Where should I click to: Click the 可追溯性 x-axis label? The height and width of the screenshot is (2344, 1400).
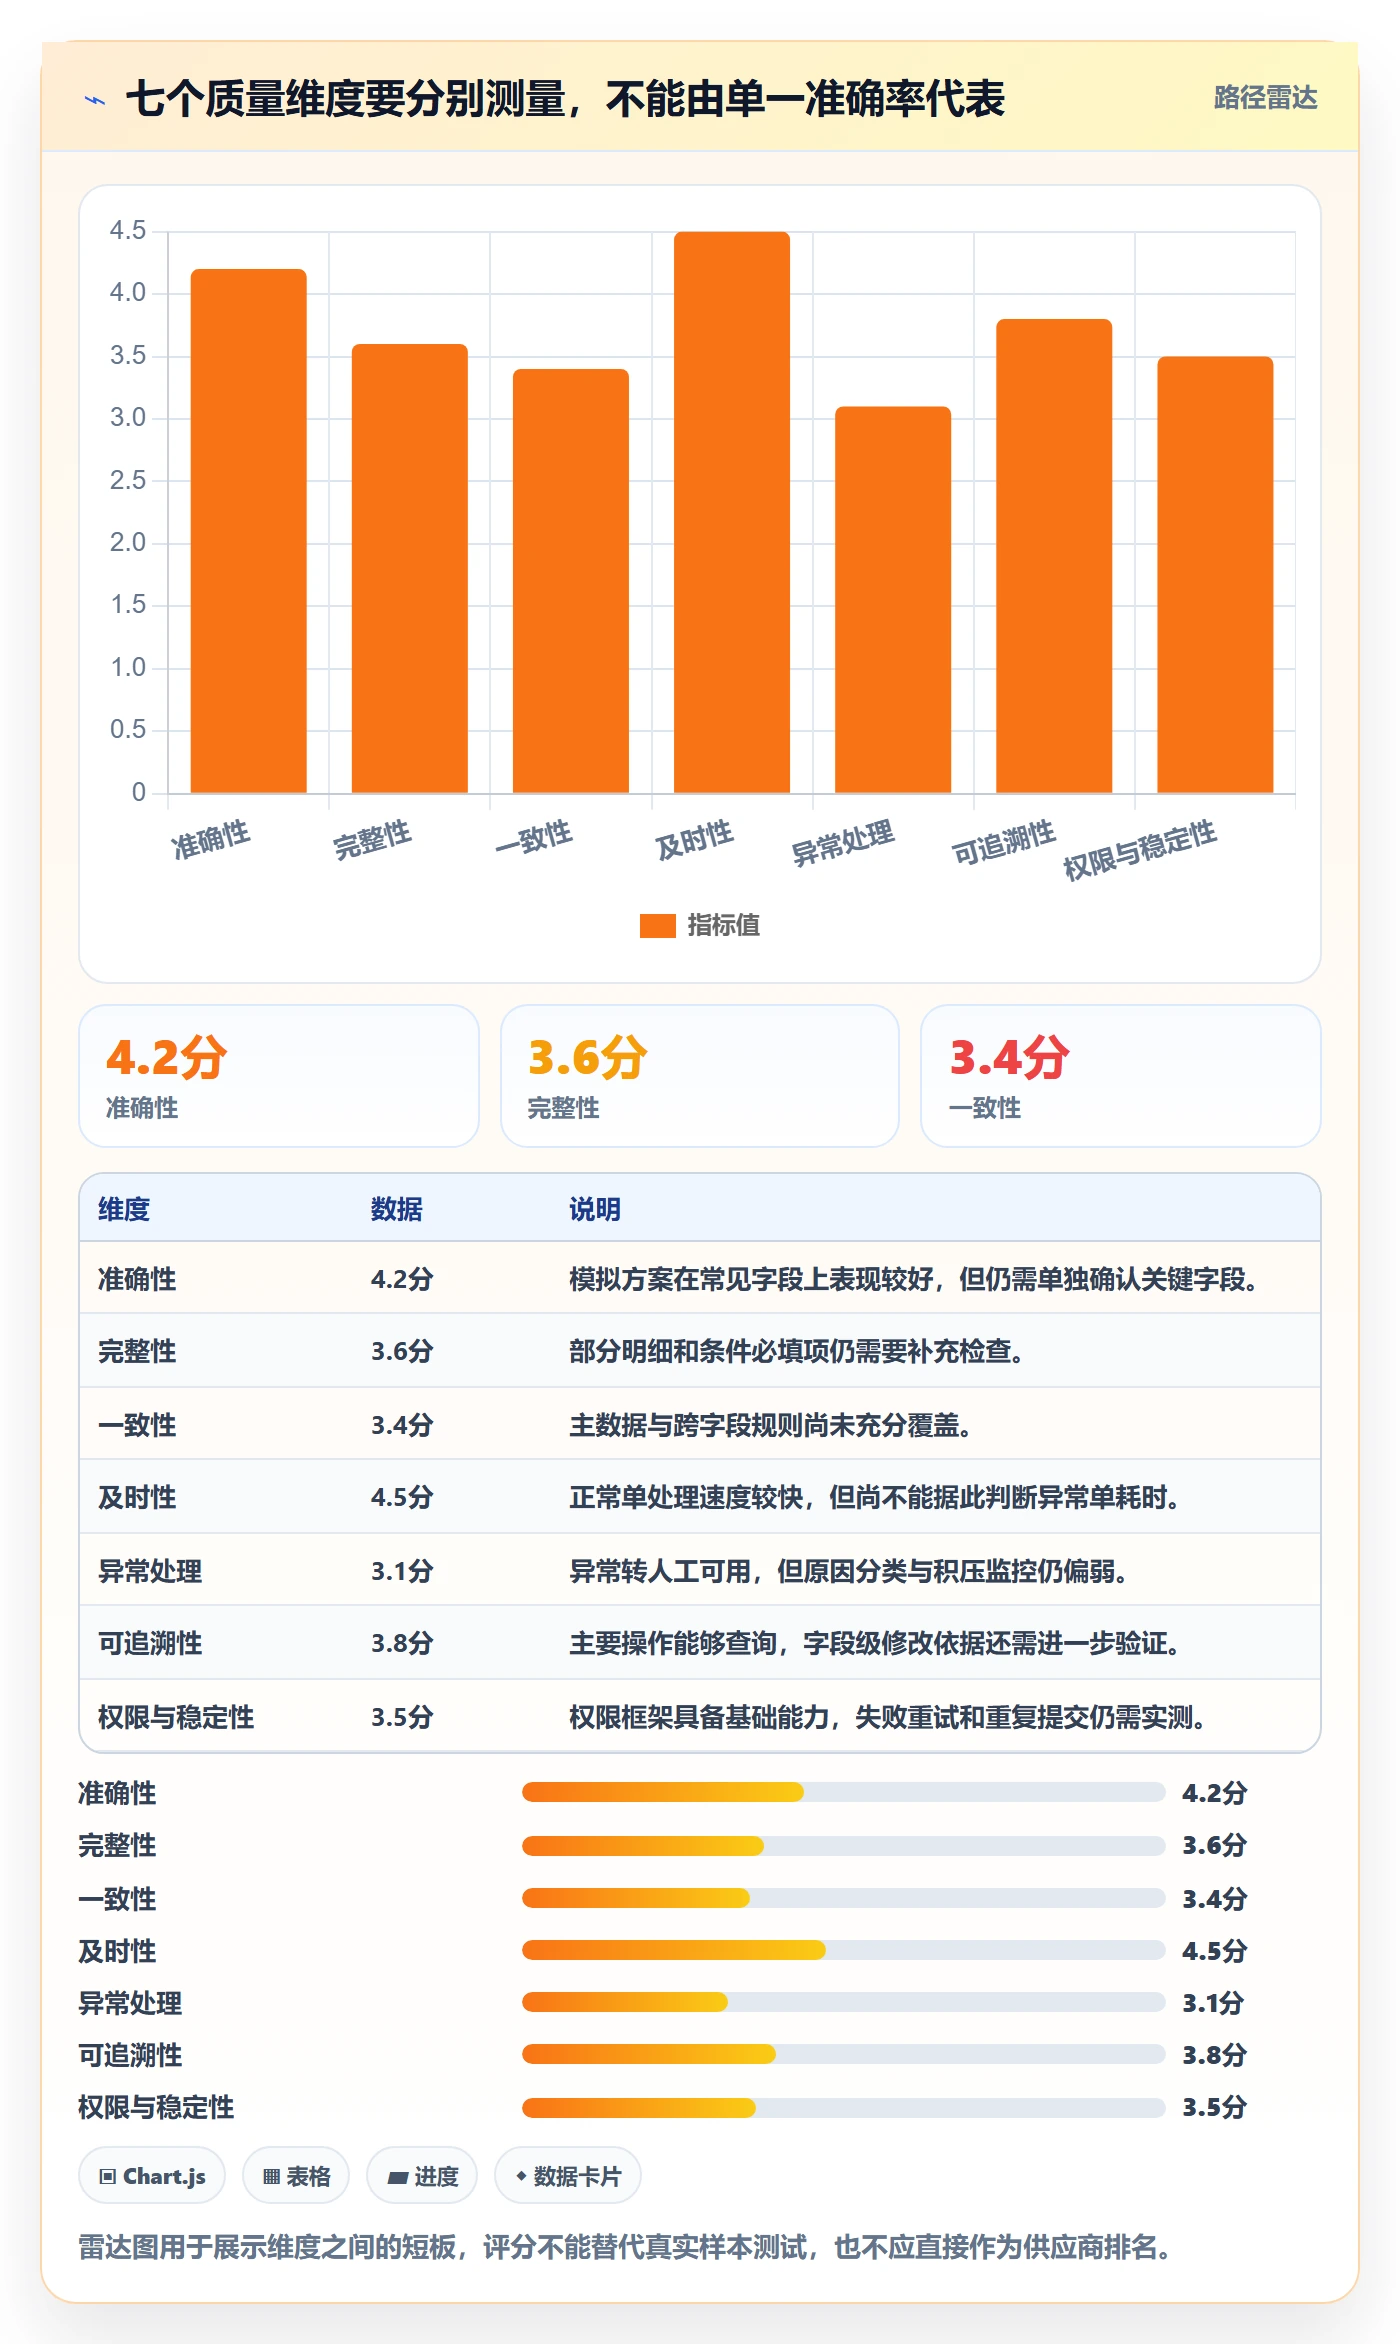1003,842
